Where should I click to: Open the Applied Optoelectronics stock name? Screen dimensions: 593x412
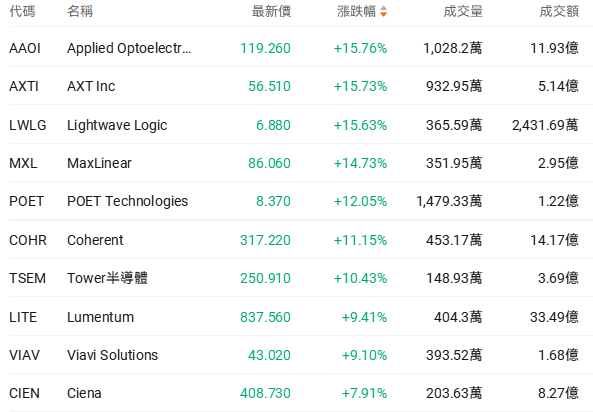pyautogui.click(x=129, y=48)
